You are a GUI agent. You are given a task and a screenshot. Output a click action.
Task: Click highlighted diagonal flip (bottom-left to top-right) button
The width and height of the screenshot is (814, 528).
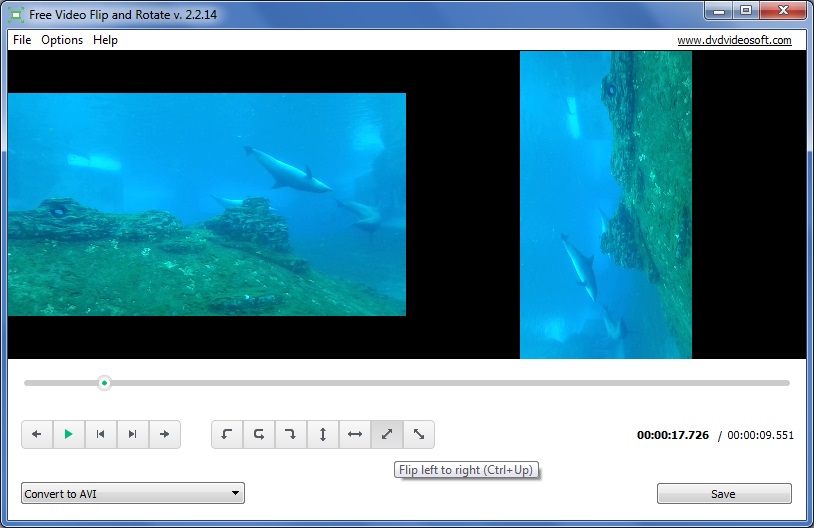387,434
